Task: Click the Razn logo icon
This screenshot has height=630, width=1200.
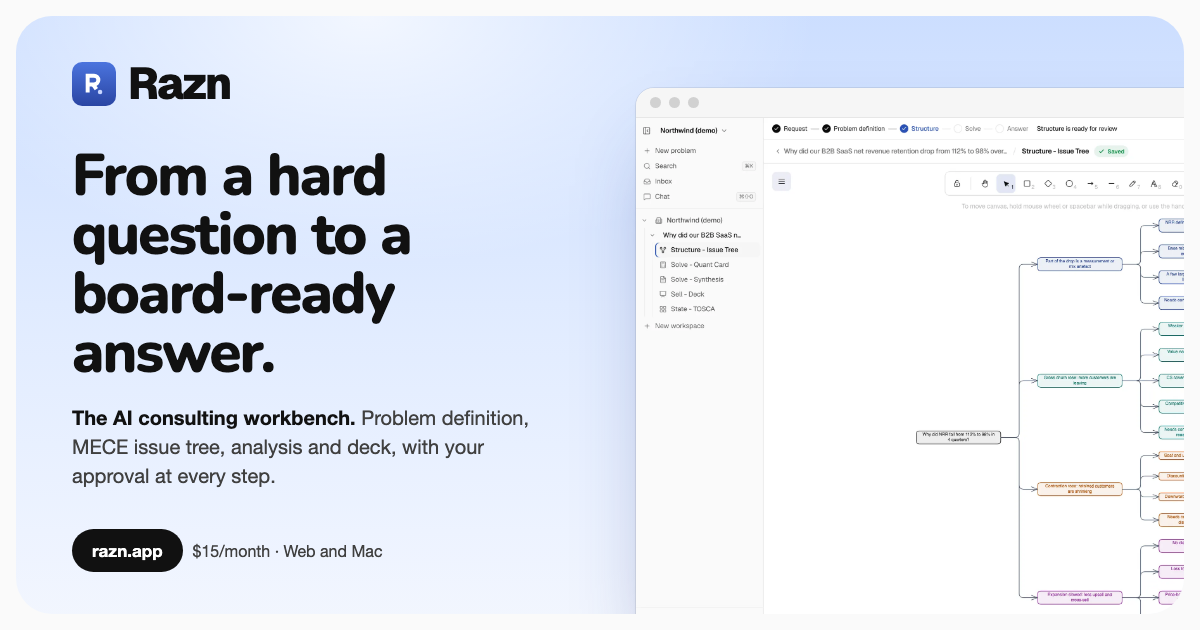Action: point(94,84)
